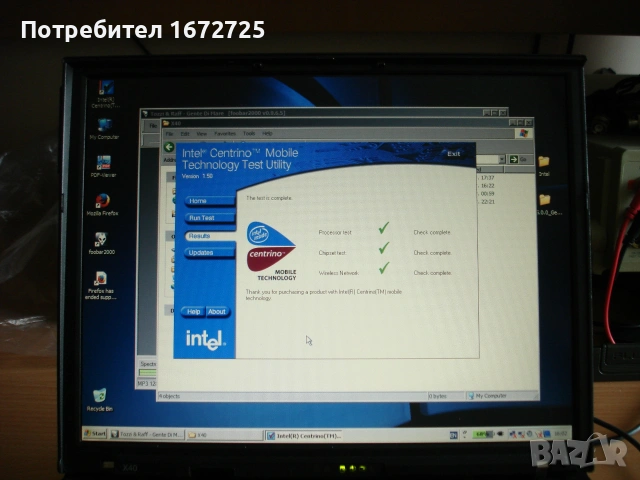Select the Results button in sidebar
The height and width of the screenshot is (480, 640).
click(210, 236)
